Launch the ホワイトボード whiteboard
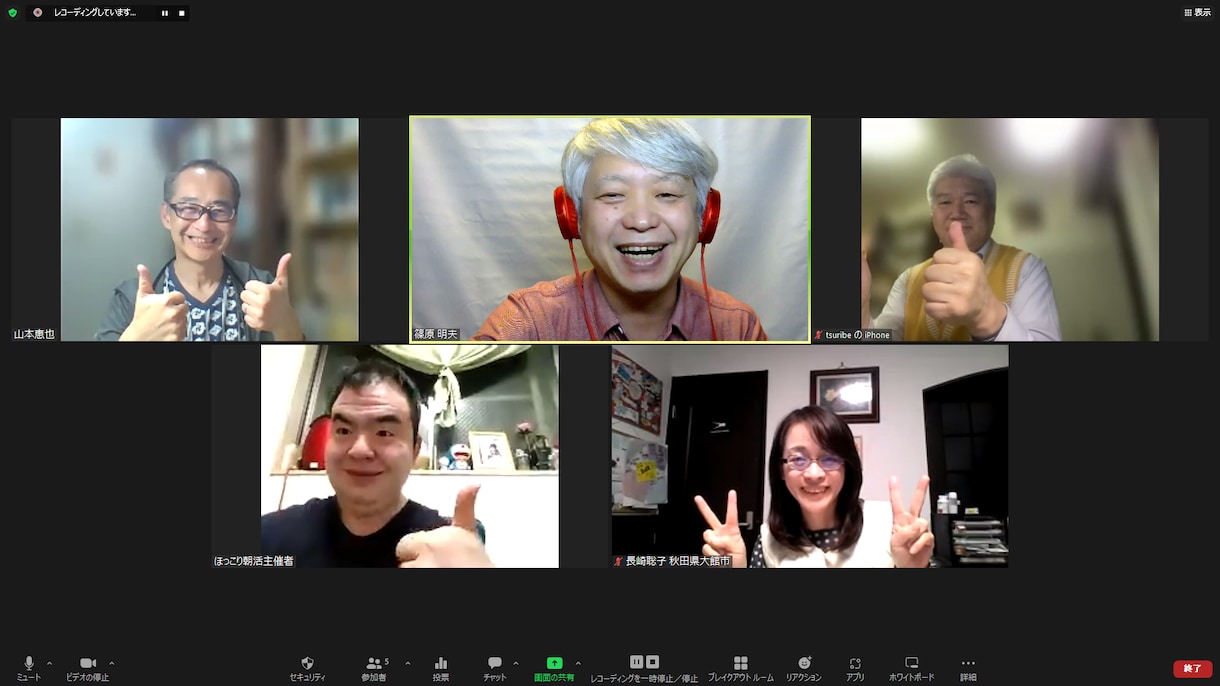 (x=912, y=668)
